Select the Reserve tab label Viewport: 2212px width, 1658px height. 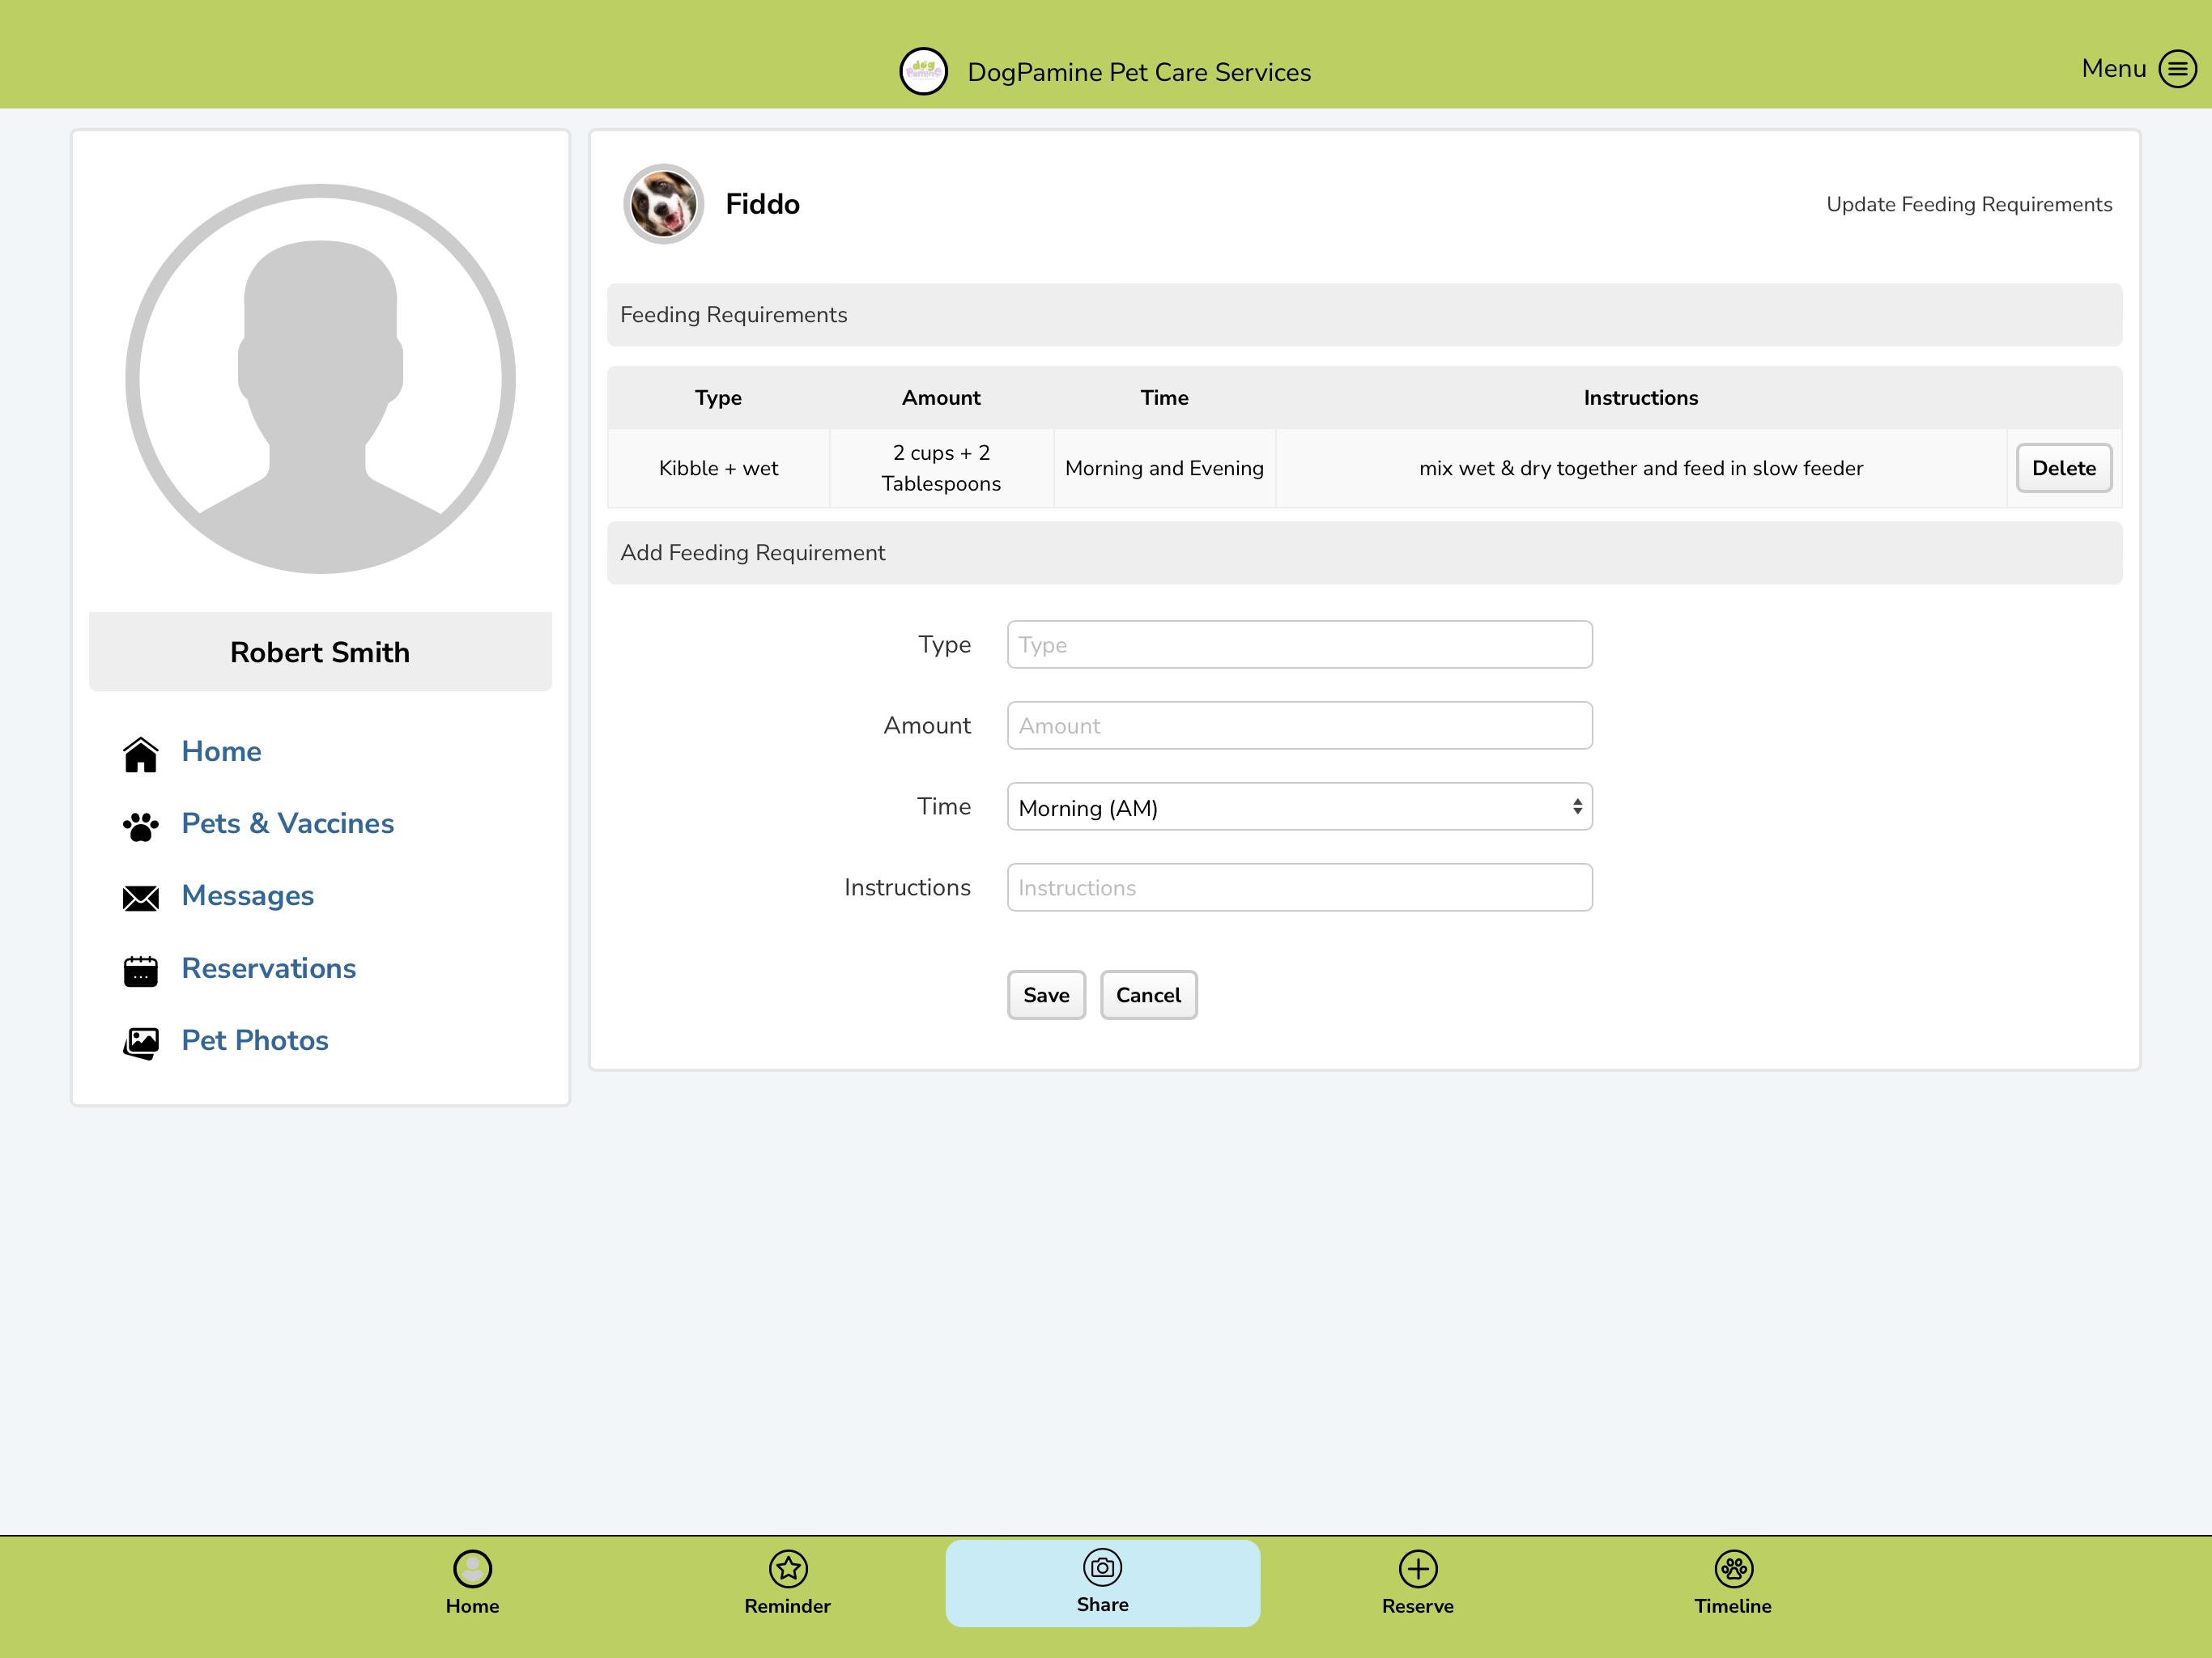(x=1418, y=1606)
